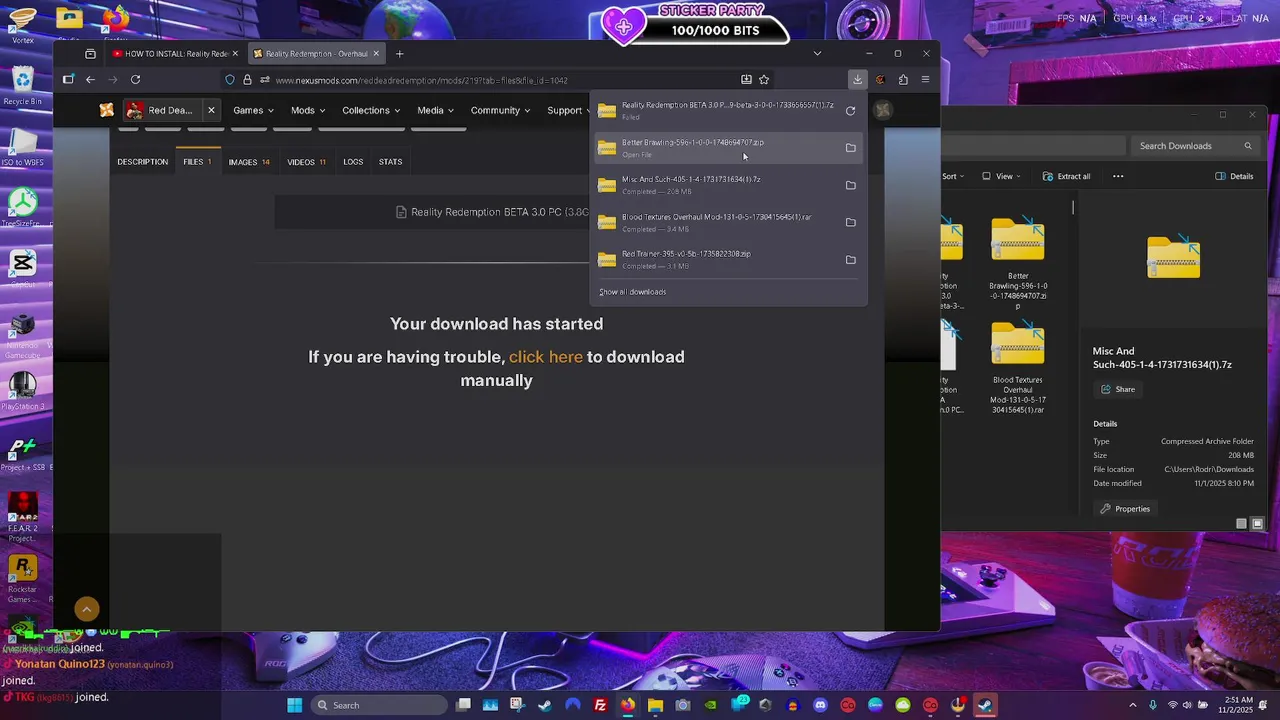Toggle Details pane in File Explorer
Screen dimensions: 1280x720
pos(1234,176)
